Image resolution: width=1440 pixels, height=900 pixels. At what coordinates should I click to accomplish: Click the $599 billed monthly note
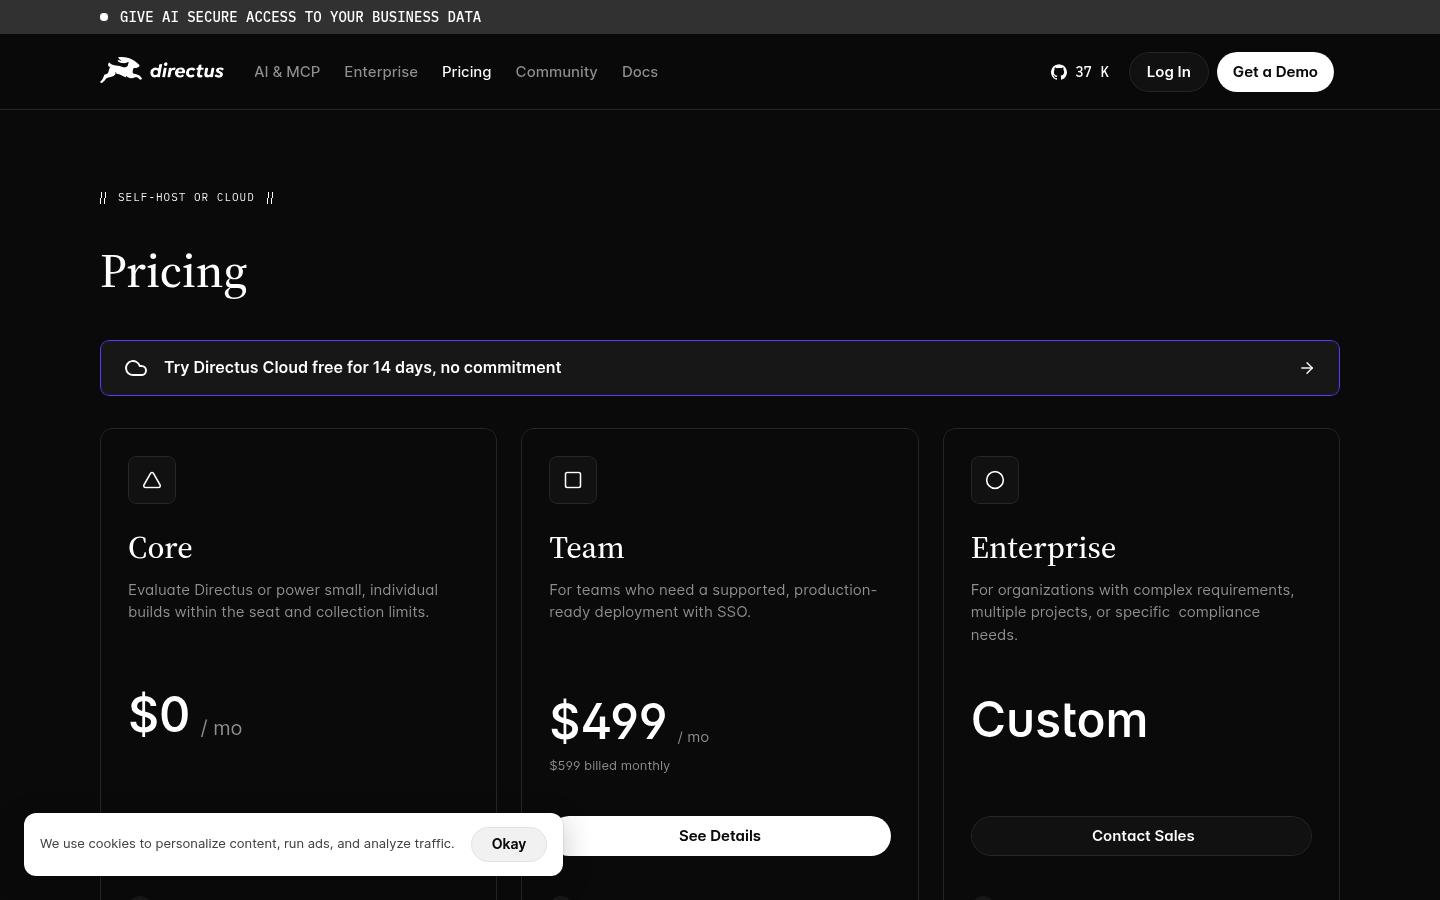click(x=610, y=766)
